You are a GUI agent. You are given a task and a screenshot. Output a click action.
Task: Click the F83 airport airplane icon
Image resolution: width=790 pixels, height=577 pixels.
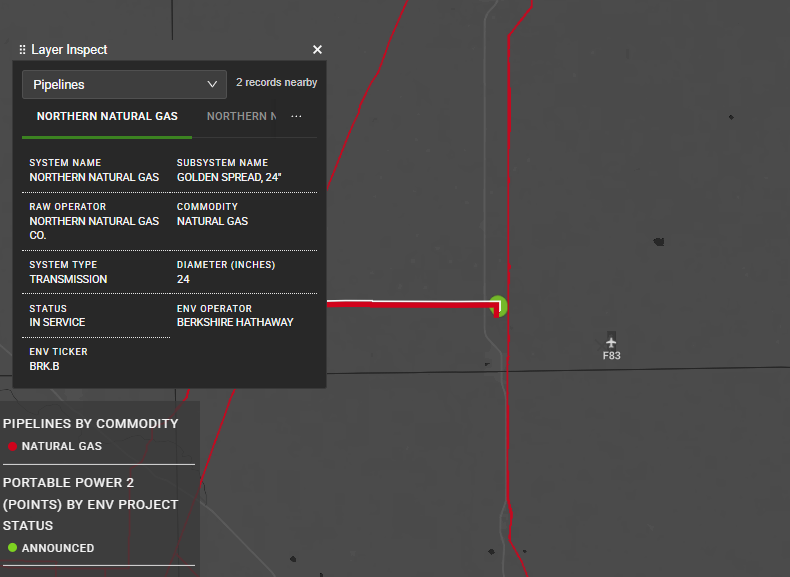612,342
